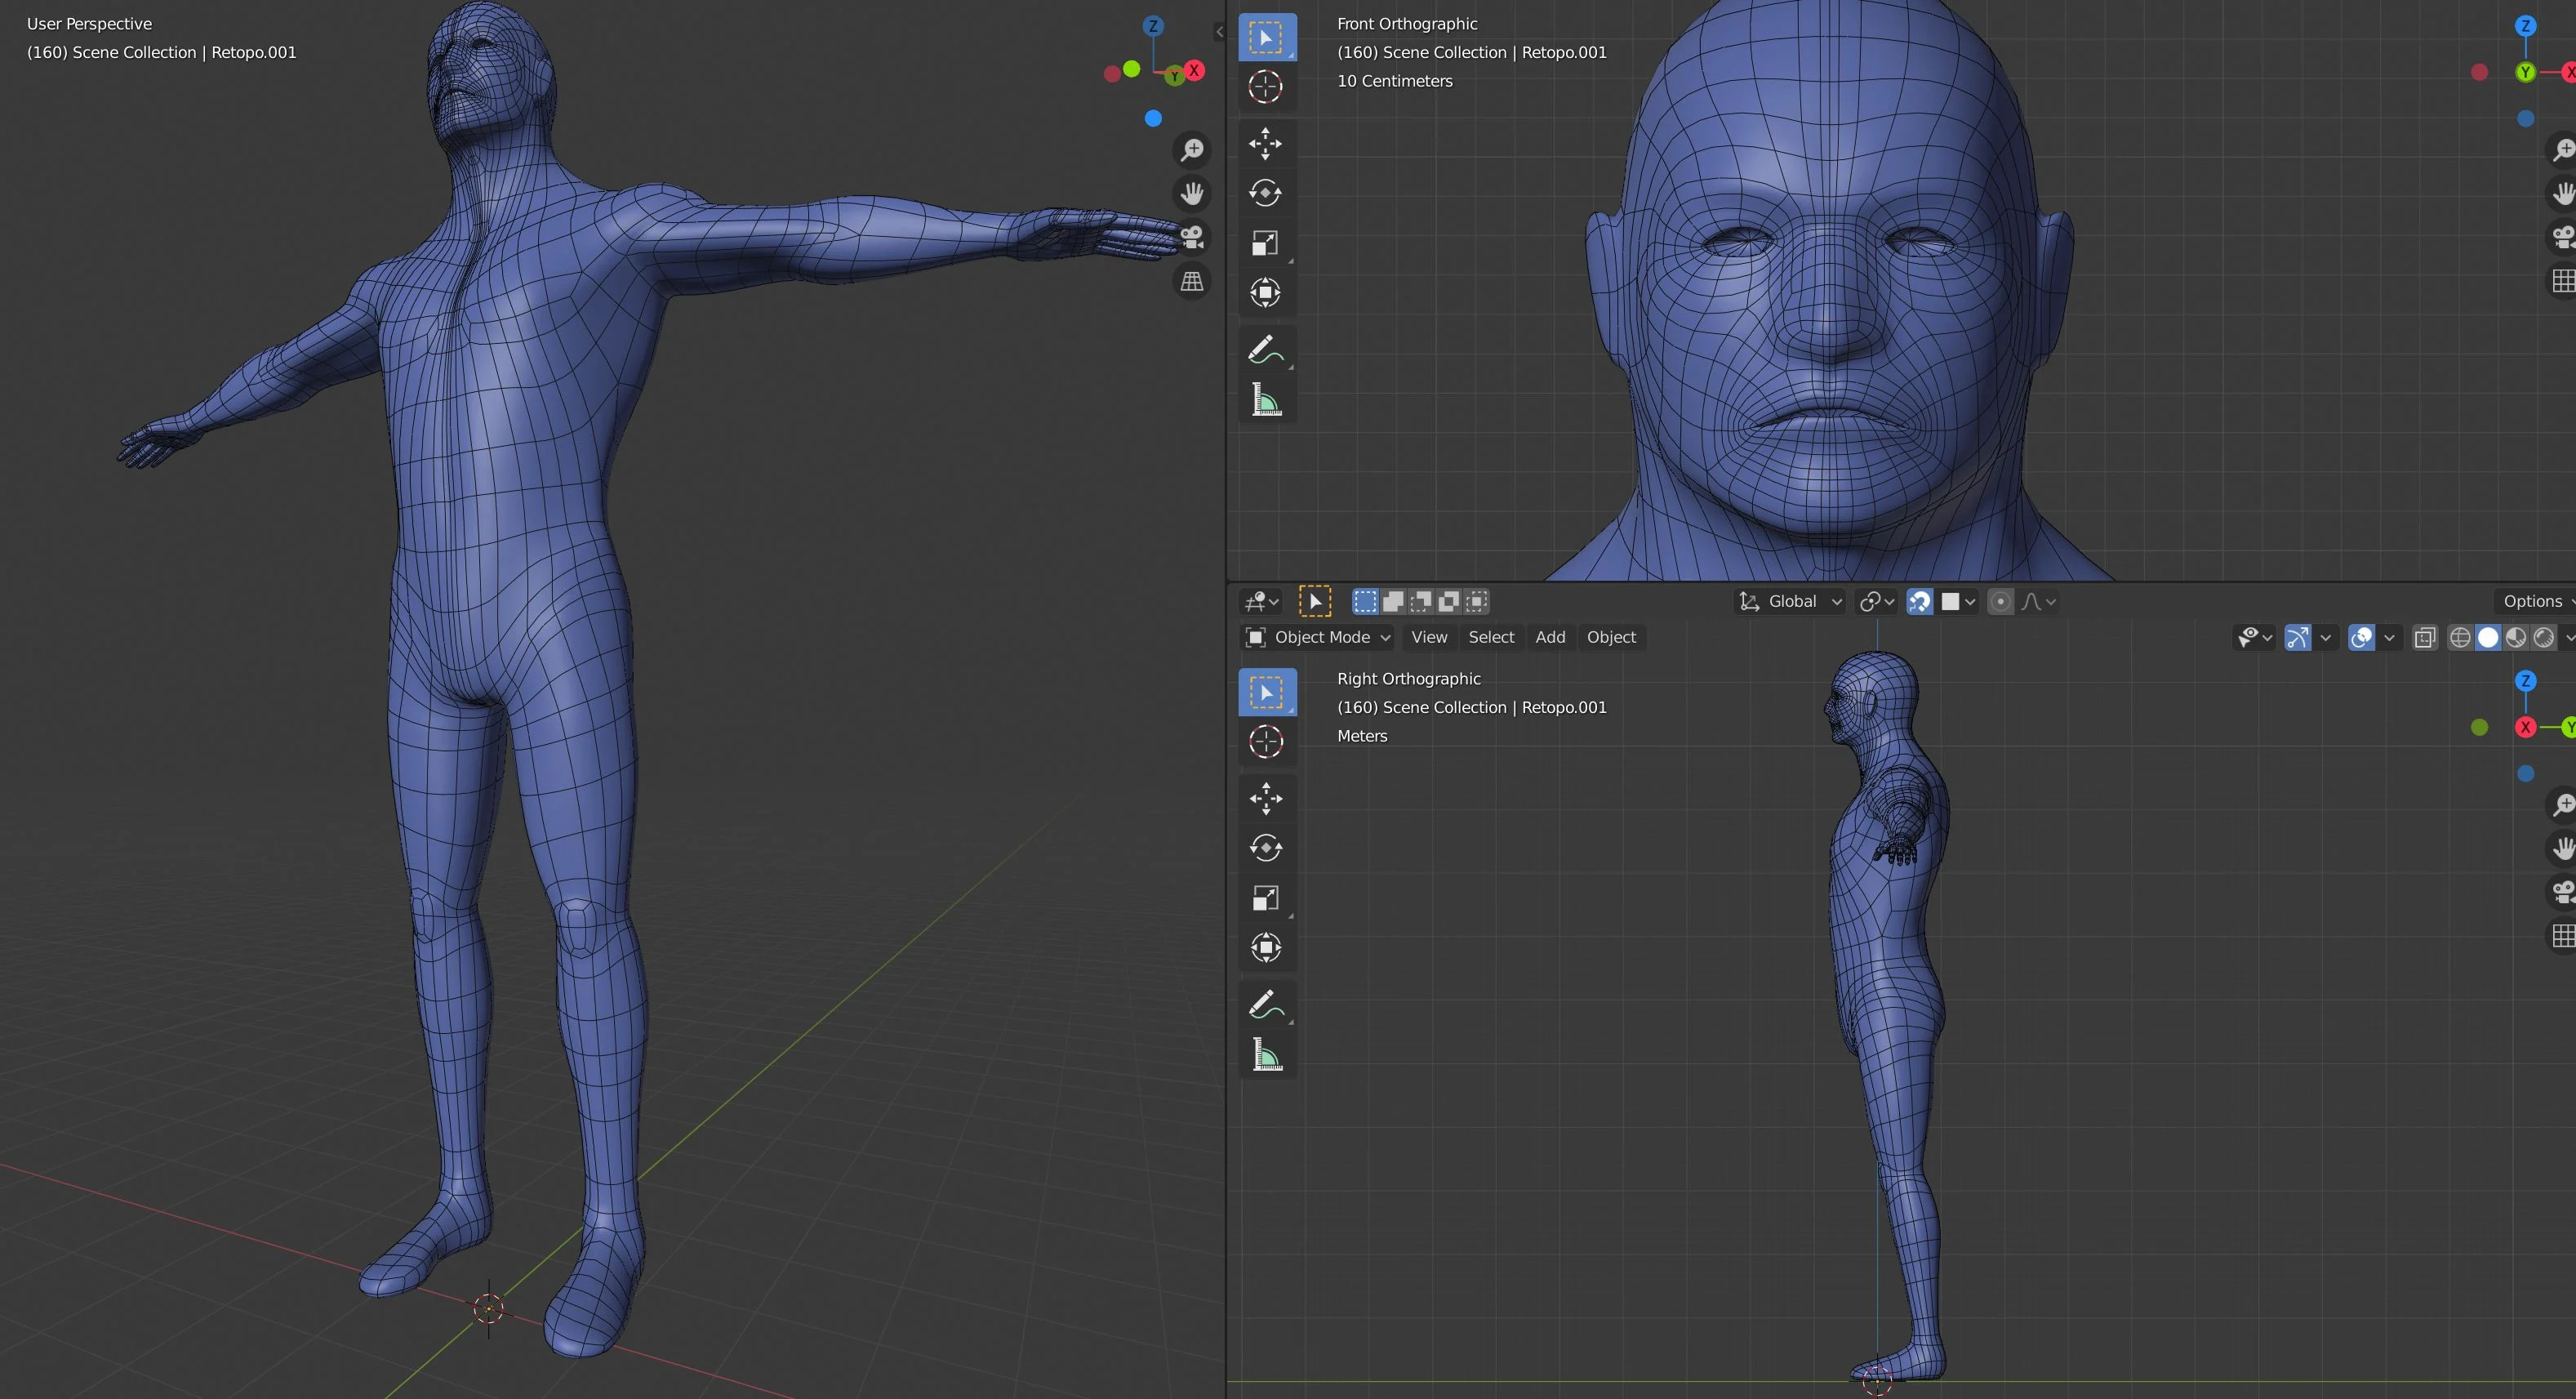Viewport: 2576px width, 1399px height.
Task: Select the Annotate tool in Right Orthographic viewport
Action: (x=1266, y=1005)
